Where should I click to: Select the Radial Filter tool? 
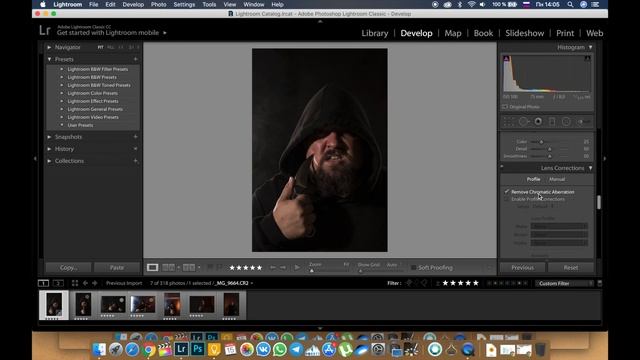point(566,122)
